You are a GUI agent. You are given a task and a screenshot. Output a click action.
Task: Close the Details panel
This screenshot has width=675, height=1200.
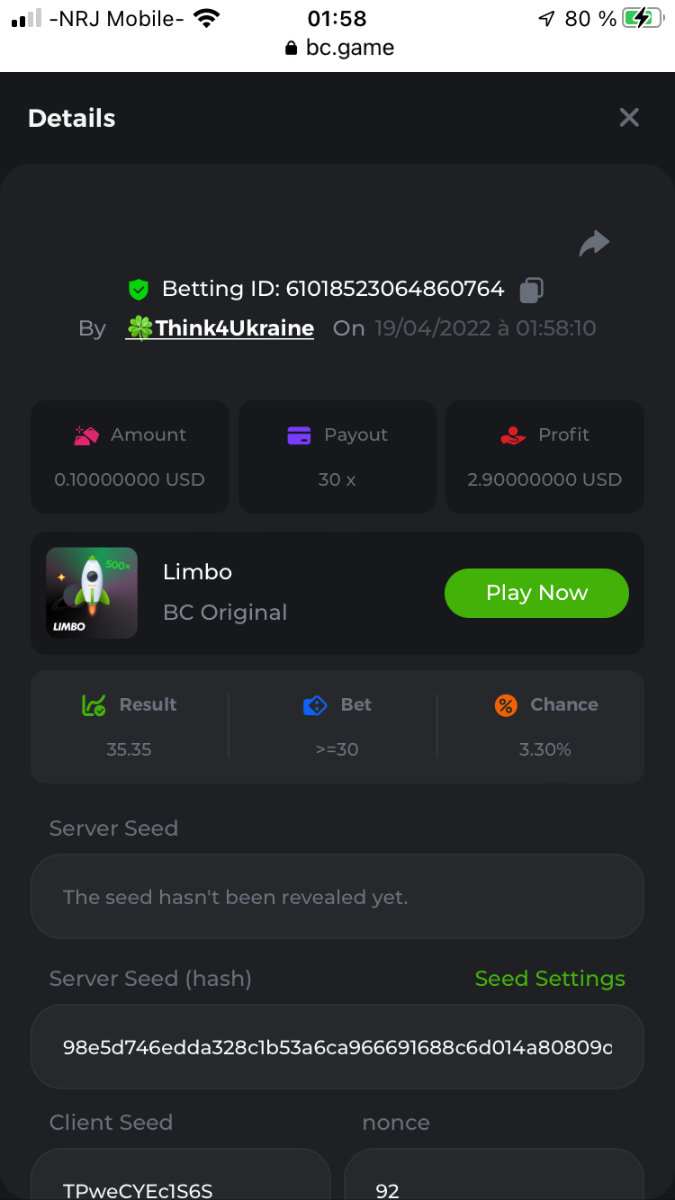pos(629,118)
